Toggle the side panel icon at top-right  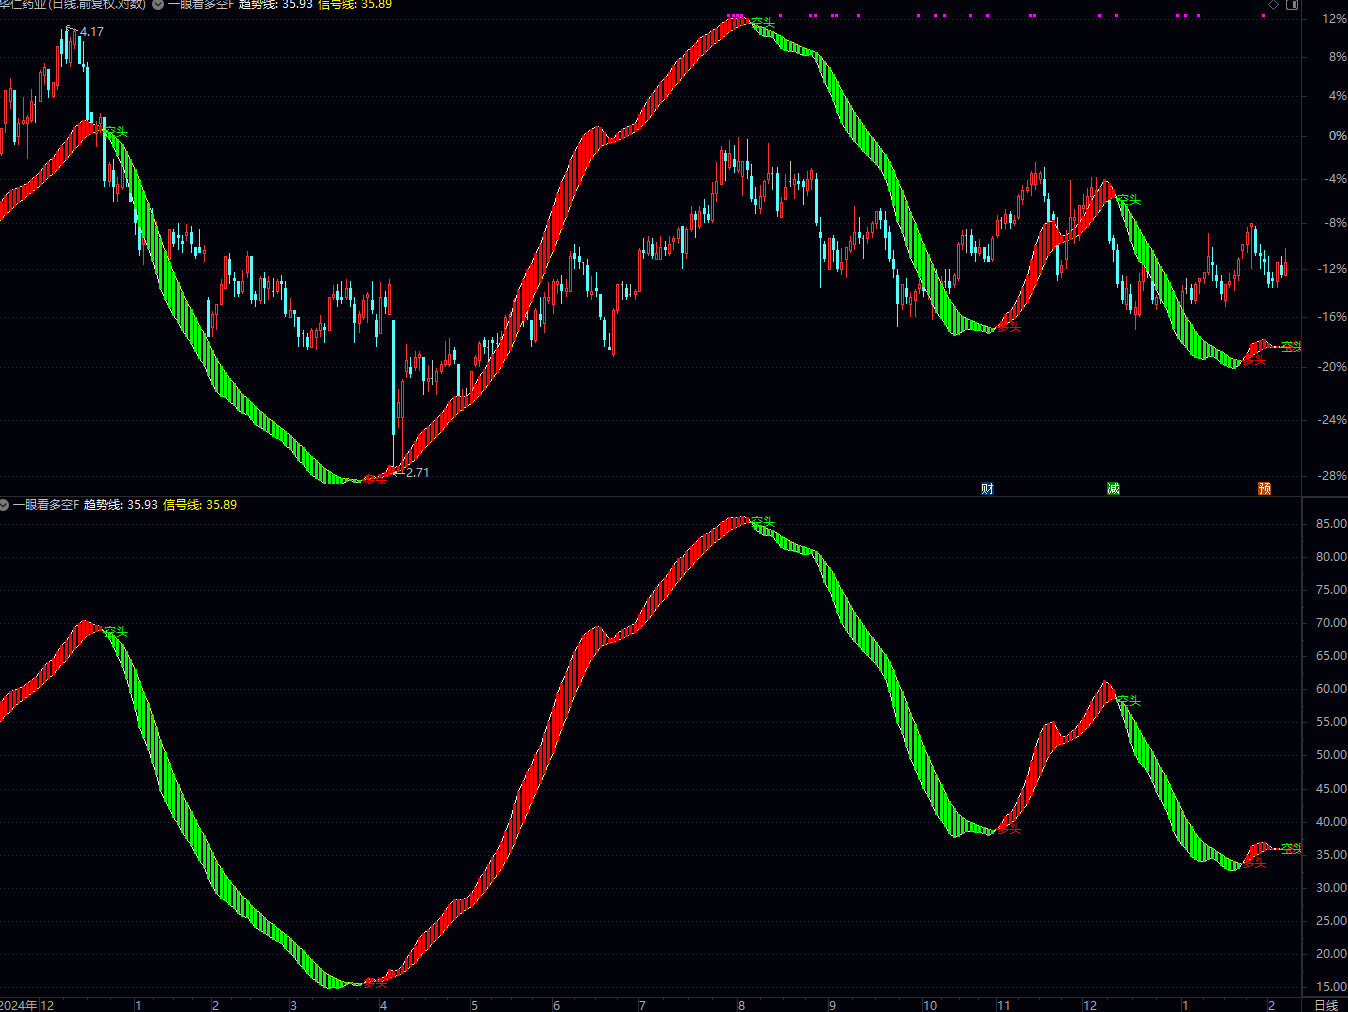click(x=1291, y=5)
